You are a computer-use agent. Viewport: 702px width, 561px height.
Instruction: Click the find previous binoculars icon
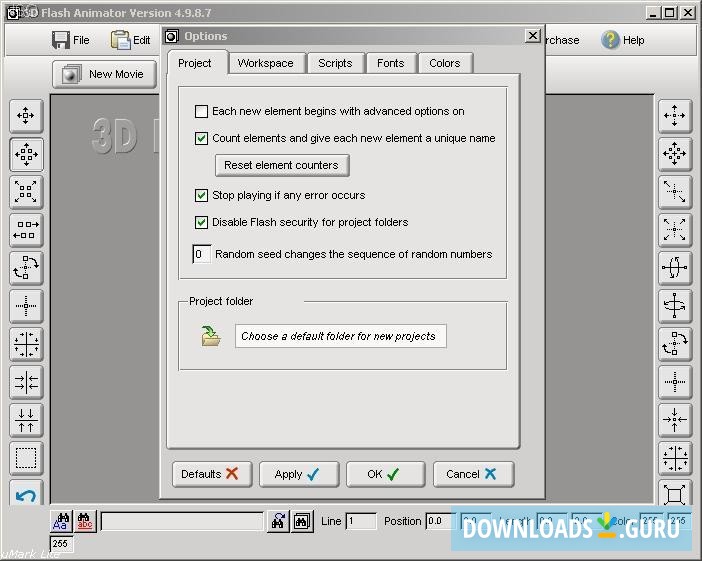[278, 522]
